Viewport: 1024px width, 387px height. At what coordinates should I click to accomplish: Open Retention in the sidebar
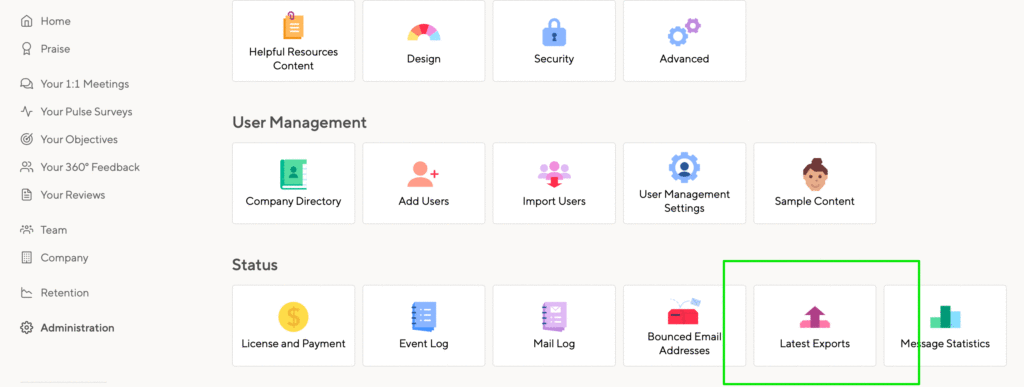pyautogui.click(x=55, y=293)
